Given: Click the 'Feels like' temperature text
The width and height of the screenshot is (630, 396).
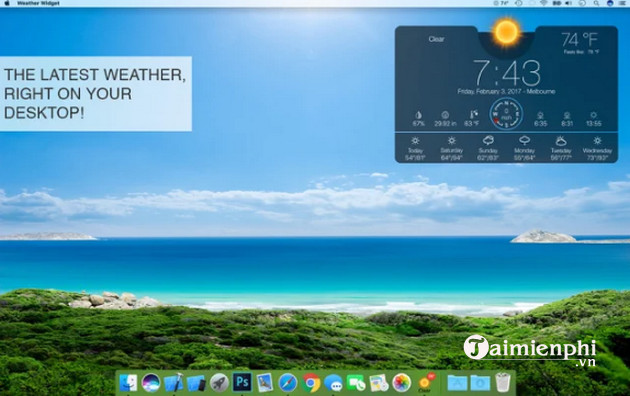Looking at the screenshot, I should point(581,52).
